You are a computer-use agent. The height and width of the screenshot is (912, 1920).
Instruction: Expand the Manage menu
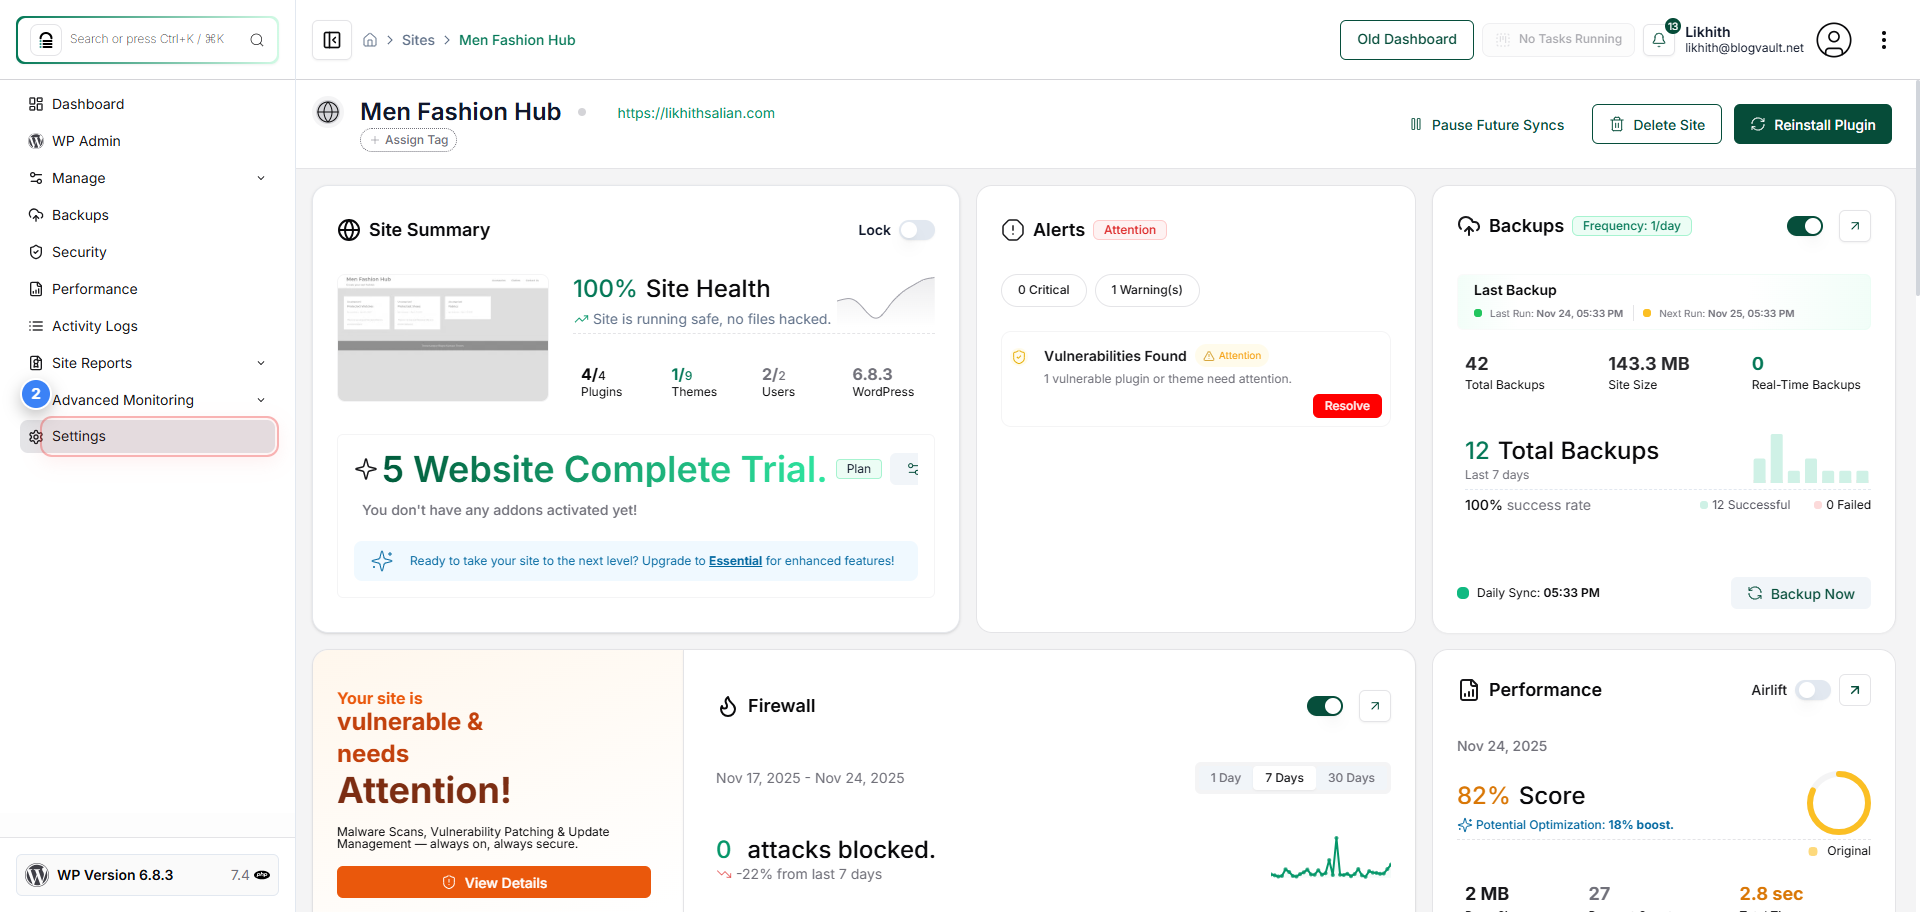tap(148, 178)
